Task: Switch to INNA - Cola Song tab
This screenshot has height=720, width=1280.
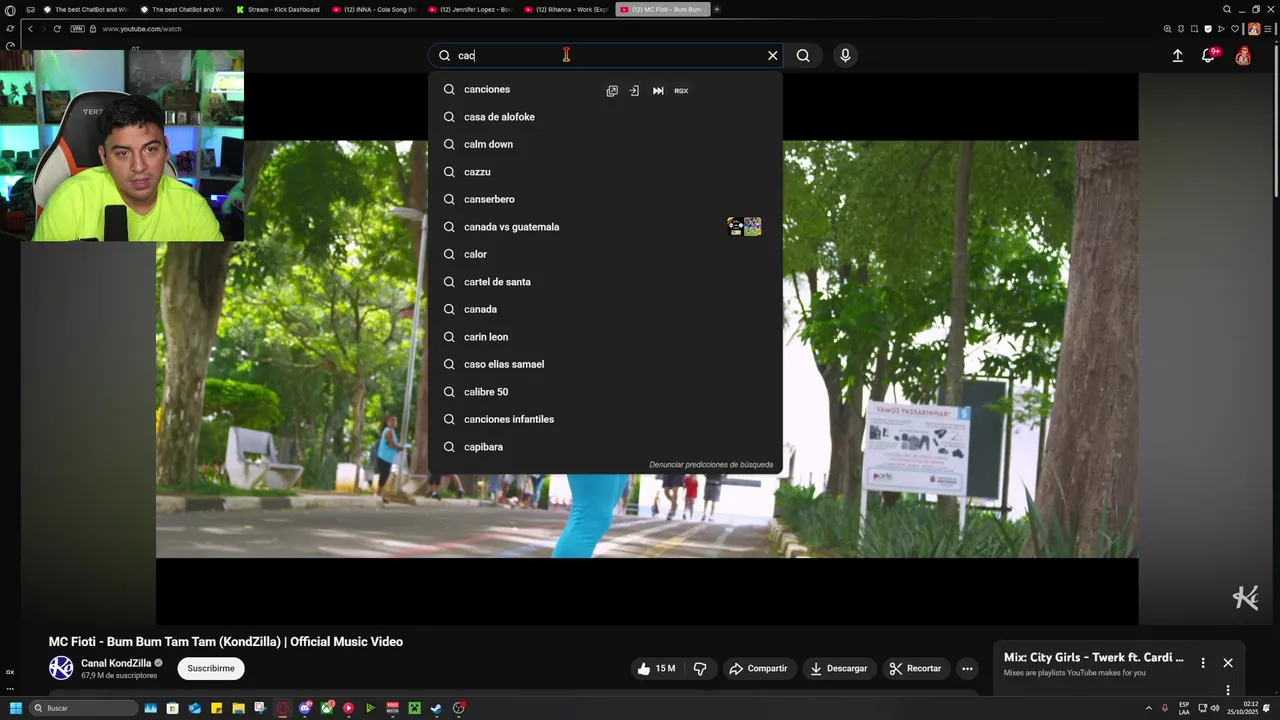Action: click(x=374, y=9)
